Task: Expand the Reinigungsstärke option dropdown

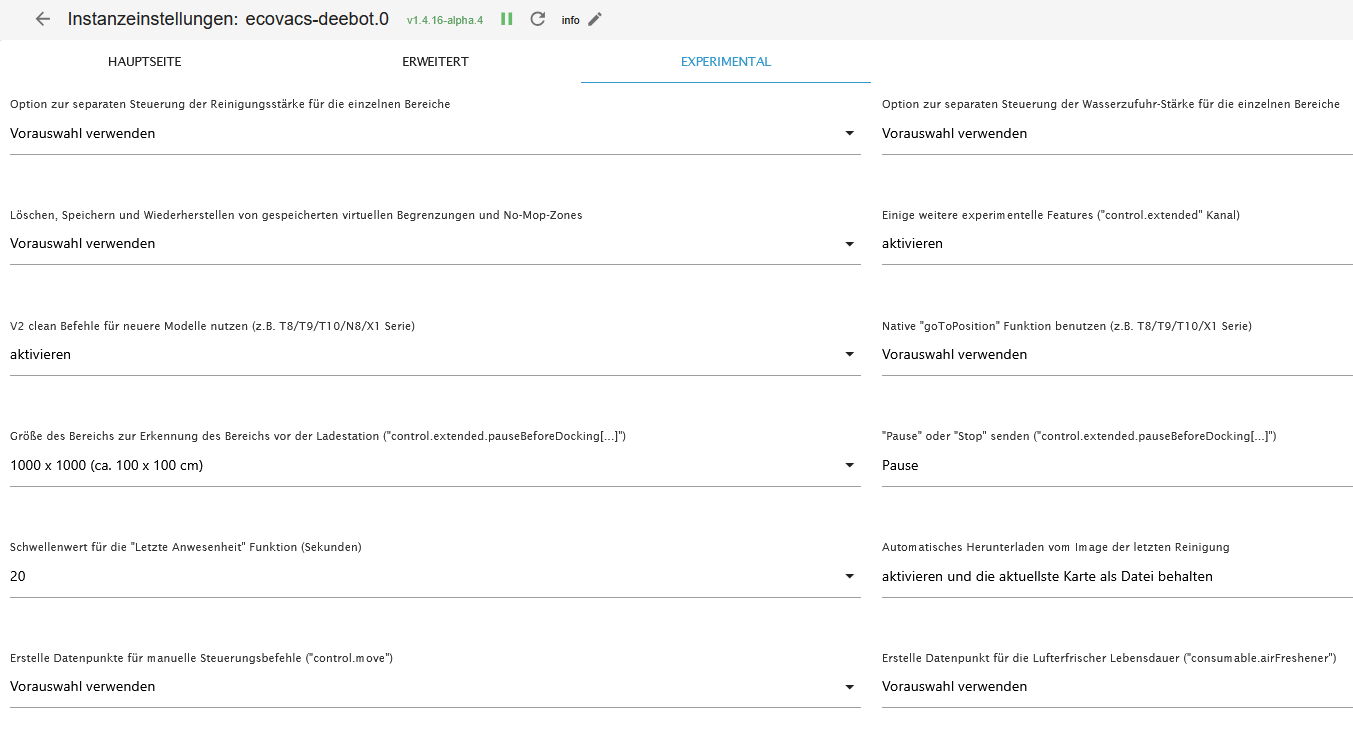Action: click(x=849, y=134)
